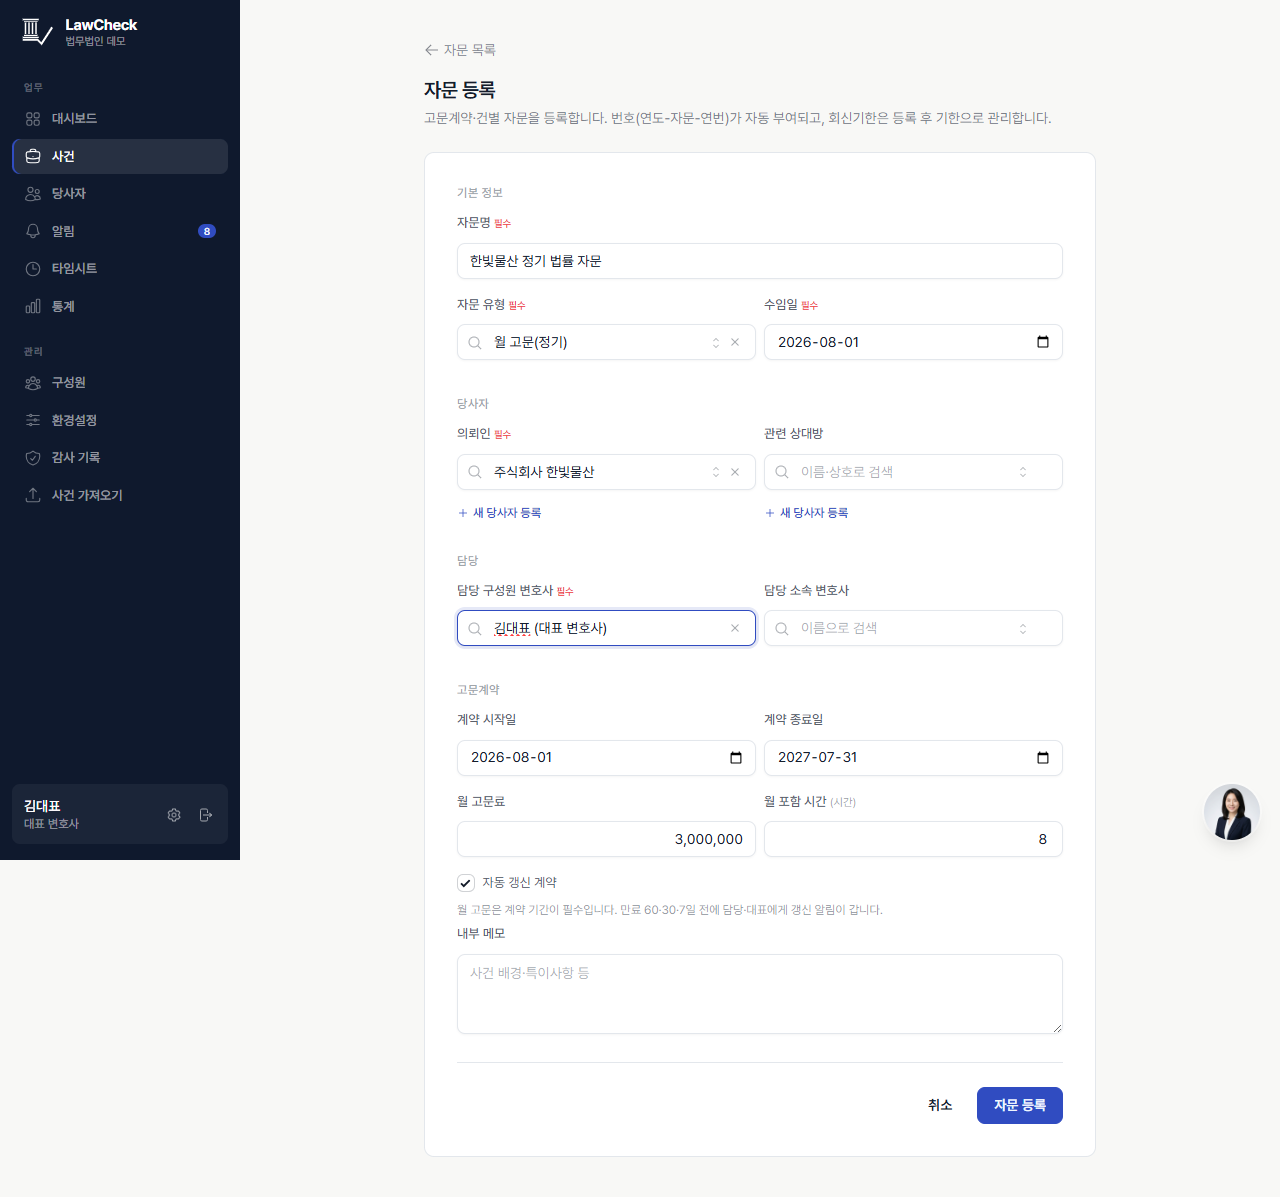Submit with the 자문 등록 button
The image size is (1280, 1197).
click(1020, 1105)
